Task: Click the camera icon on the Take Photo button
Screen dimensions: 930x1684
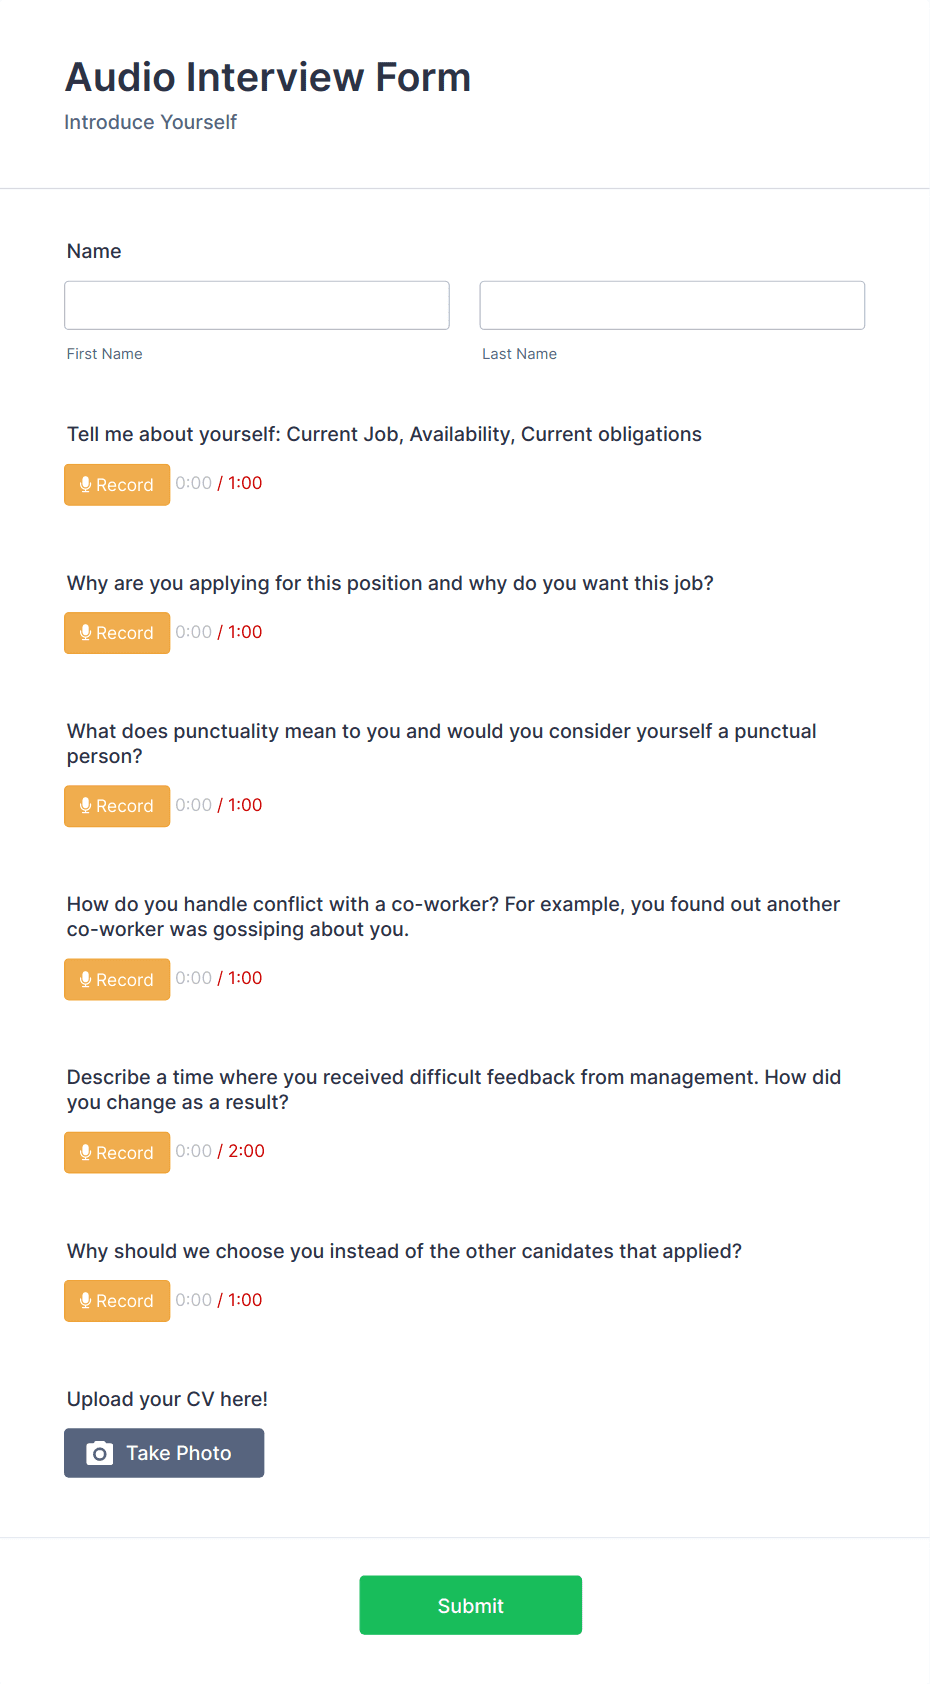Action: click(x=99, y=1452)
